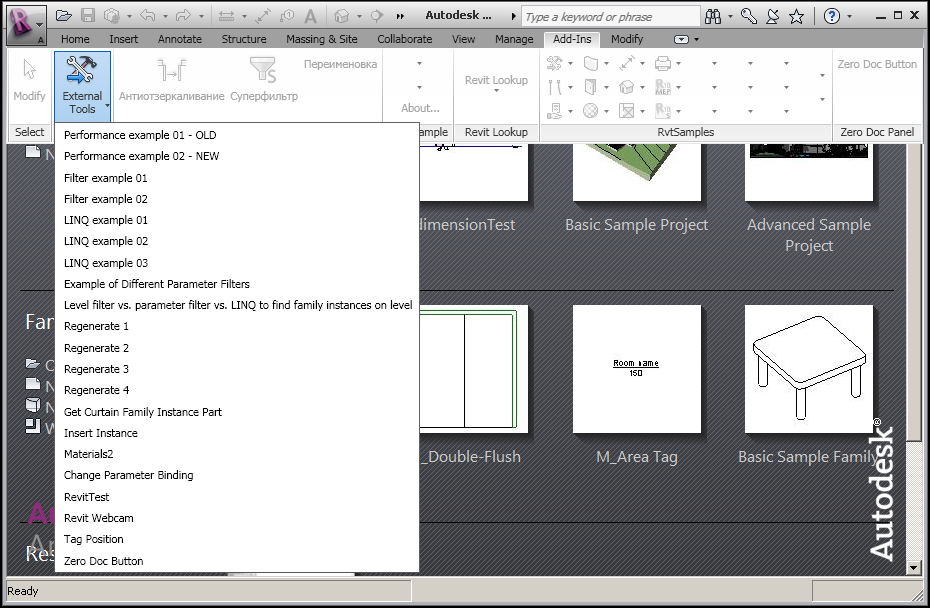Click the Zero Doc Button

877,64
